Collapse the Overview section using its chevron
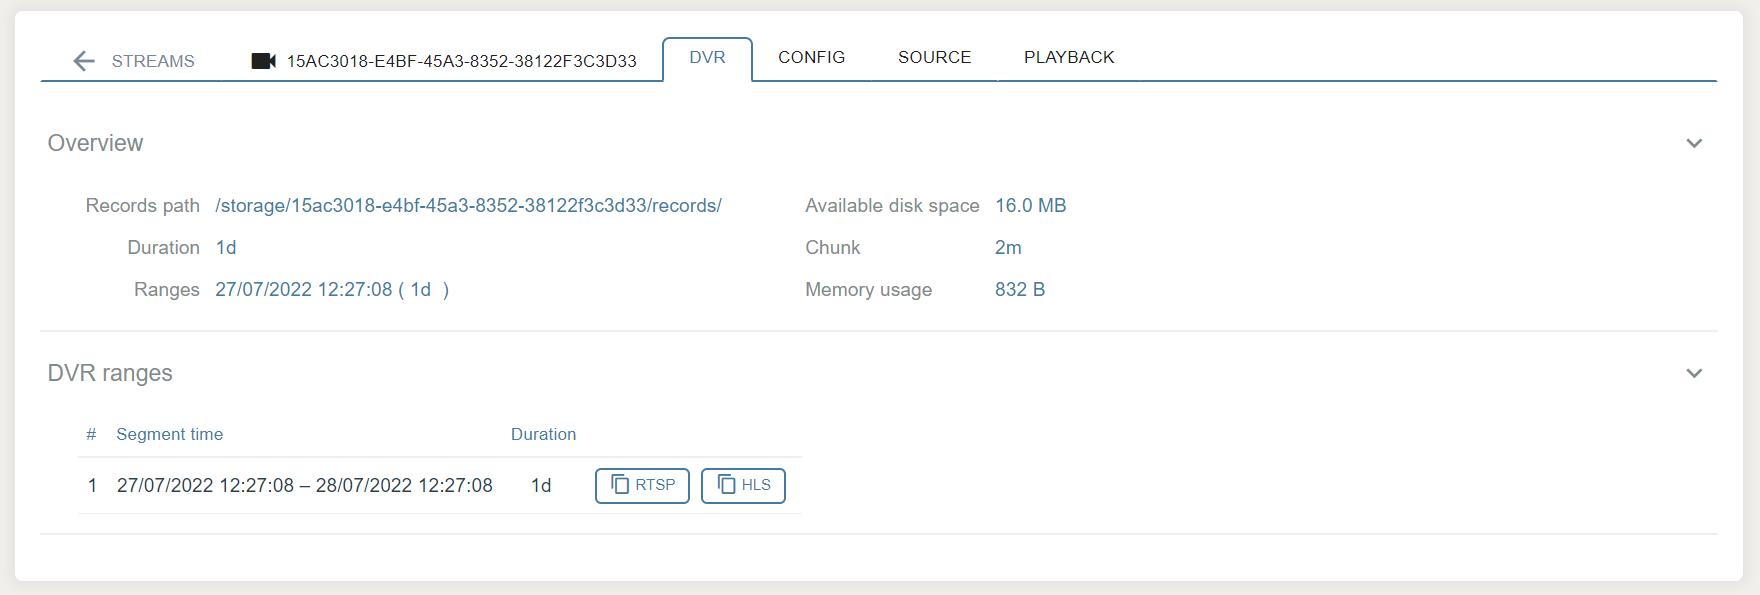 1694,143
